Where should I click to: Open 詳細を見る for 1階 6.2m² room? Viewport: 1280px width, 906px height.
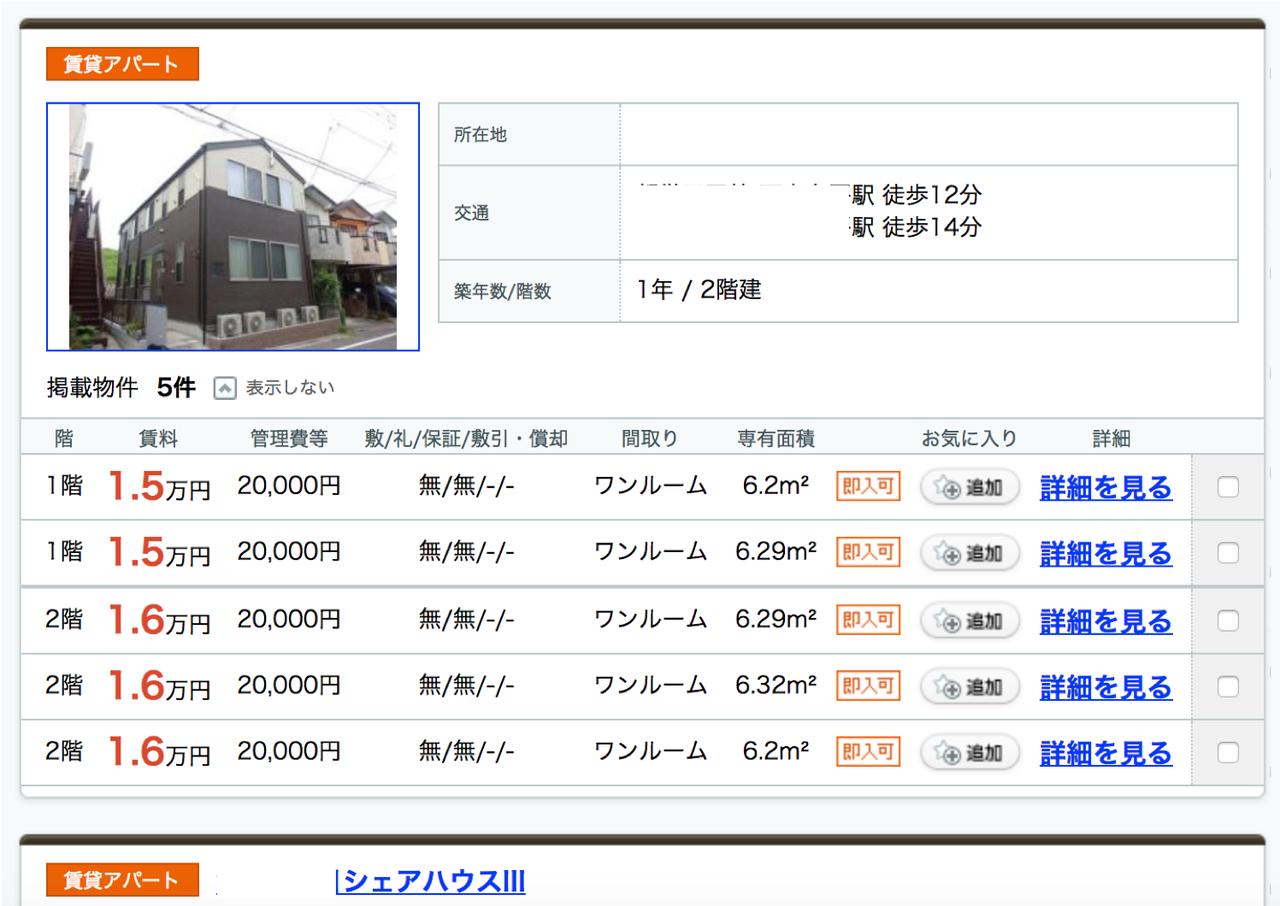(x=1106, y=488)
